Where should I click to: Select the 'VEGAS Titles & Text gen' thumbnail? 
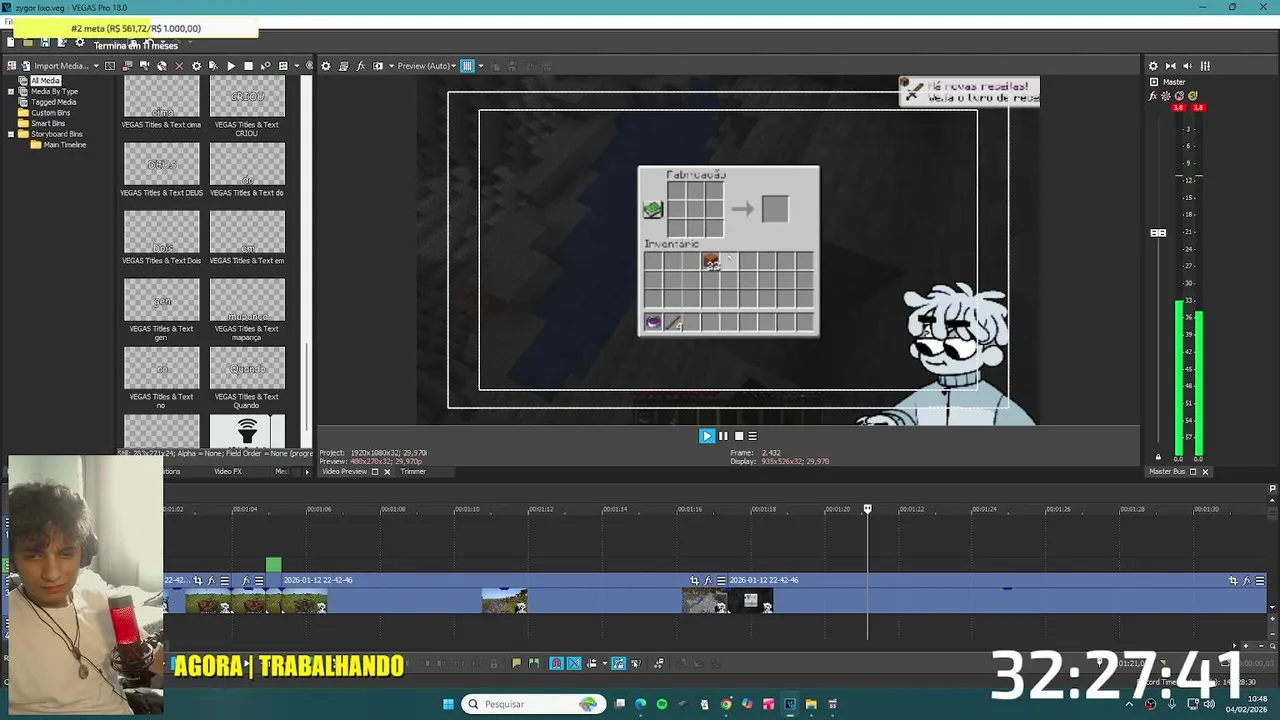click(162, 300)
